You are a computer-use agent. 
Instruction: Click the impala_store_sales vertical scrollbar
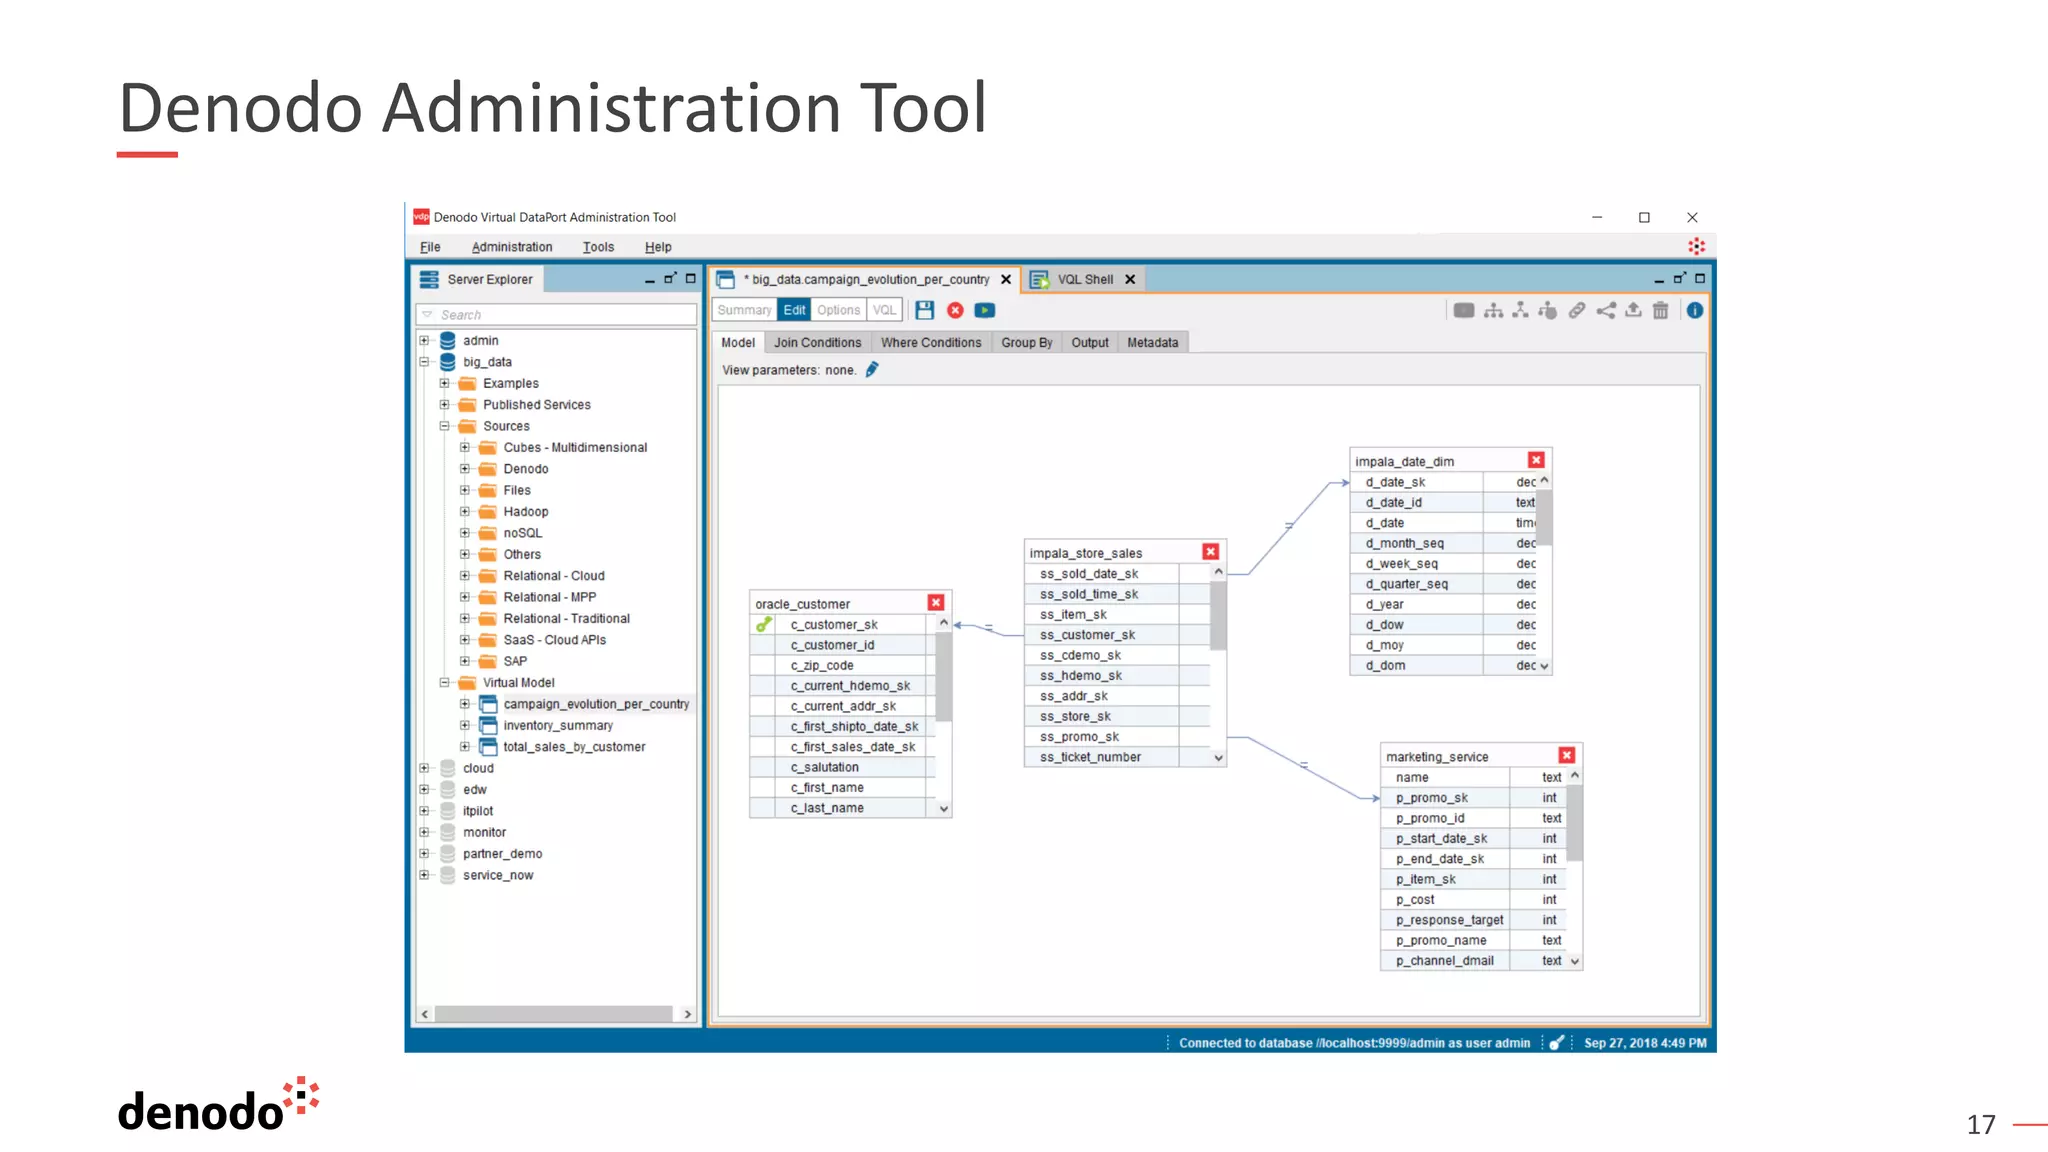point(1218,617)
